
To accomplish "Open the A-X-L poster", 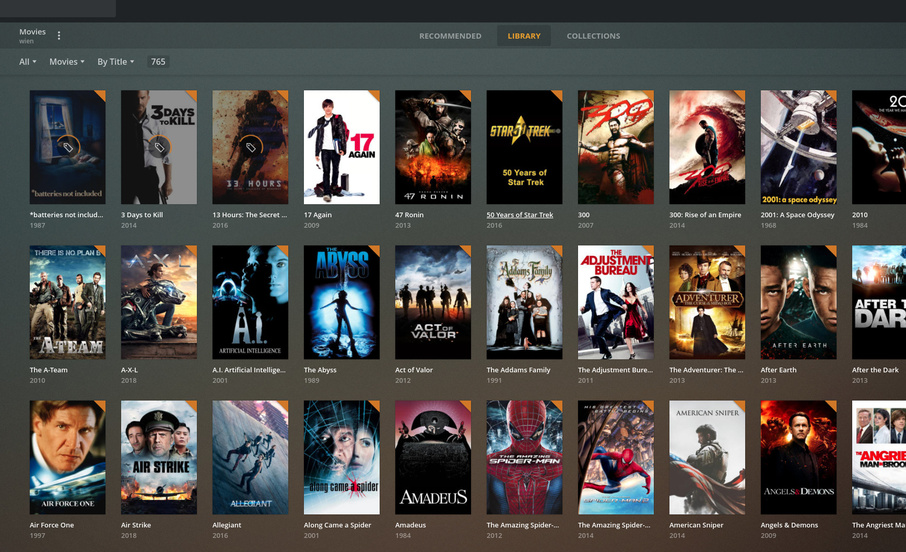I will pyautogui.click(x=159, y=302).
